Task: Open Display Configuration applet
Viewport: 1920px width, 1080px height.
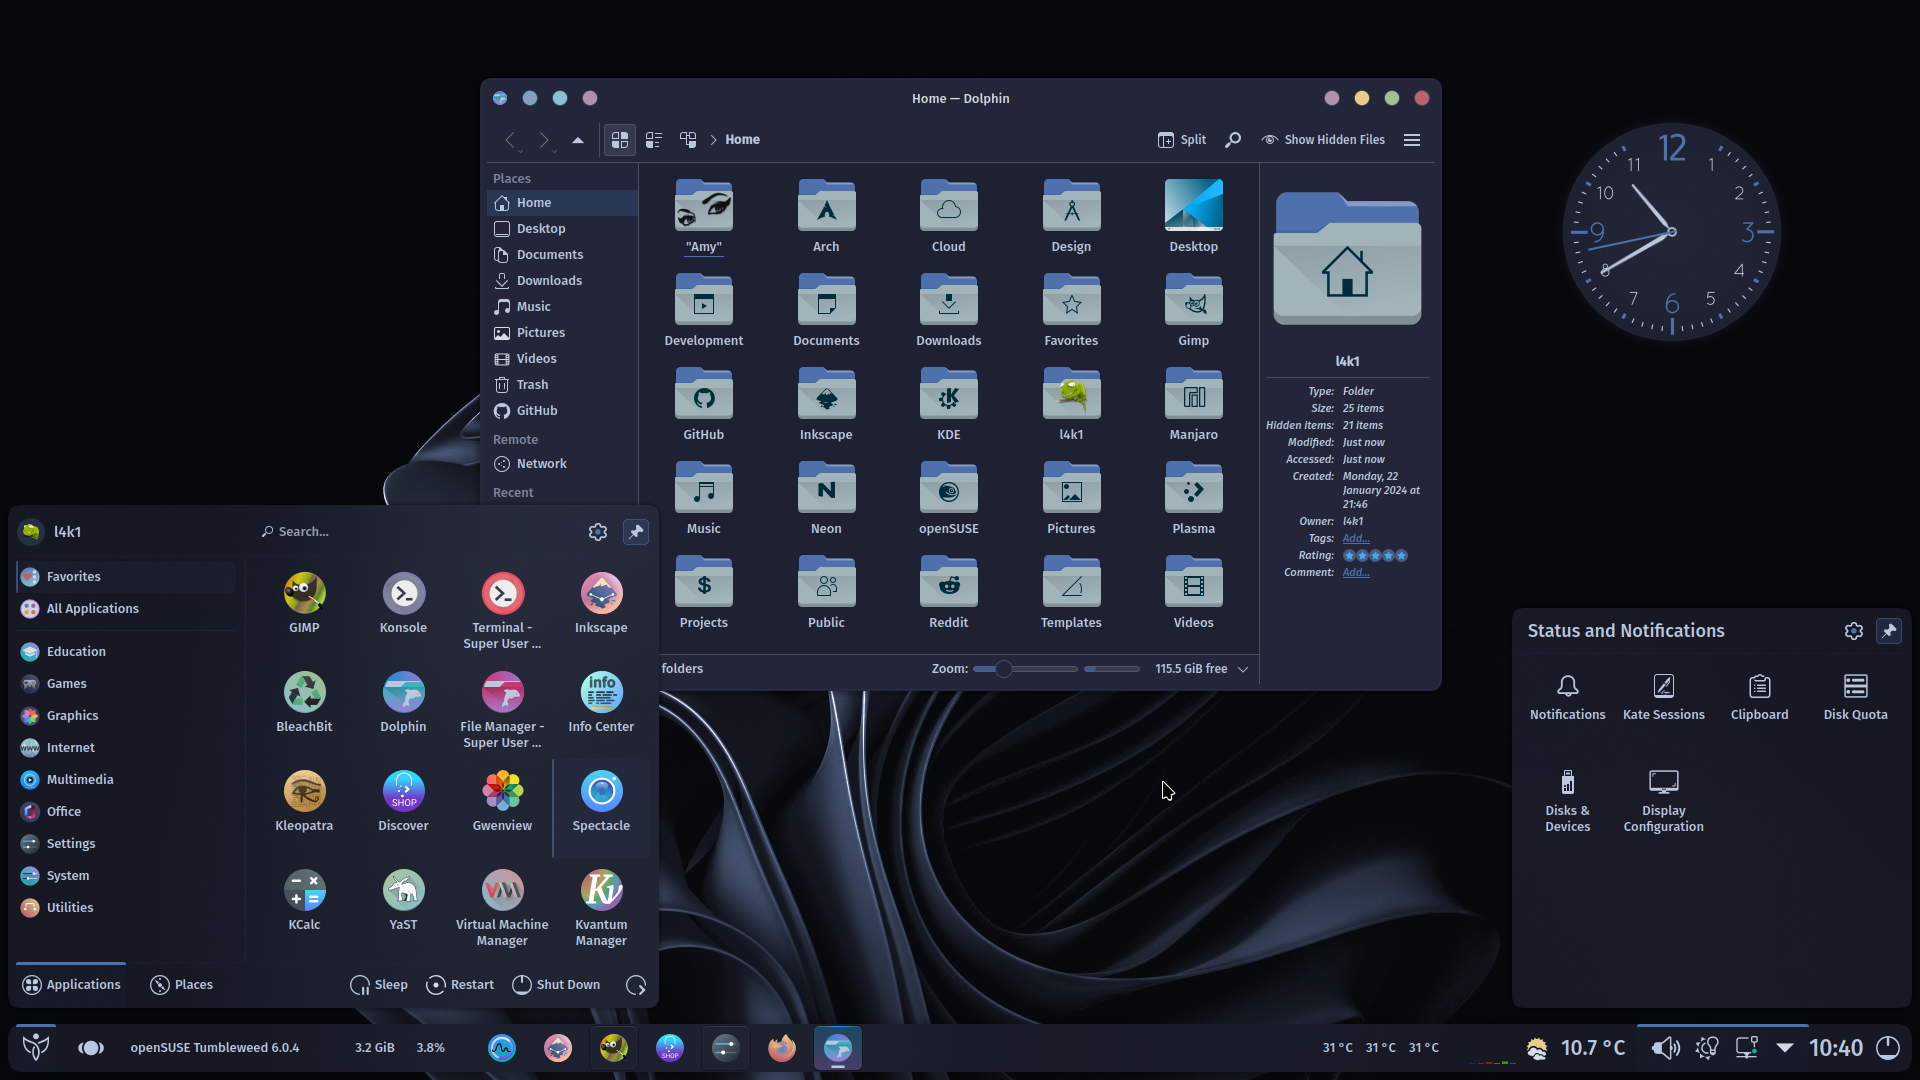Action: (x=1663, y=801)
